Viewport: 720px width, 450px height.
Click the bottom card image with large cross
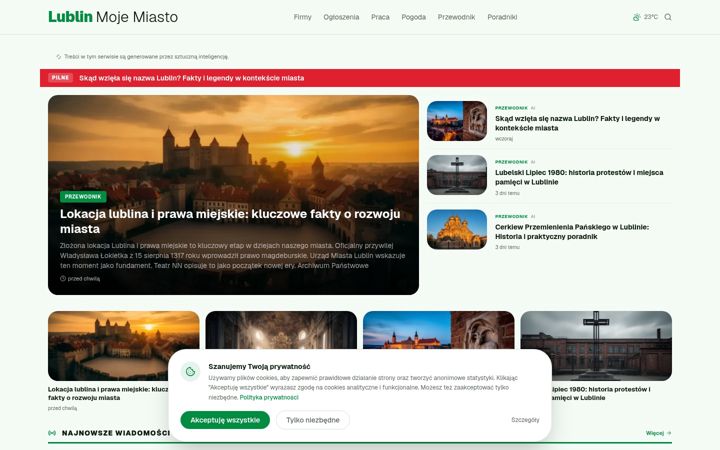(596, 346)
